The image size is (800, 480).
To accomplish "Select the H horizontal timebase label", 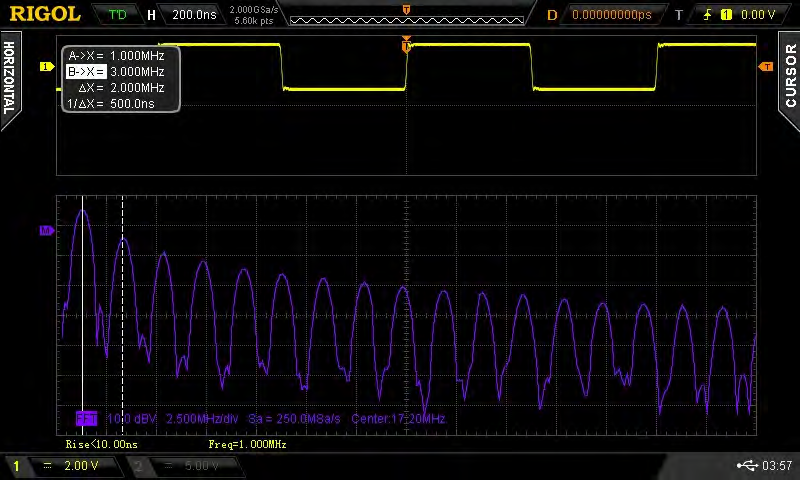I will coord(152,15).
